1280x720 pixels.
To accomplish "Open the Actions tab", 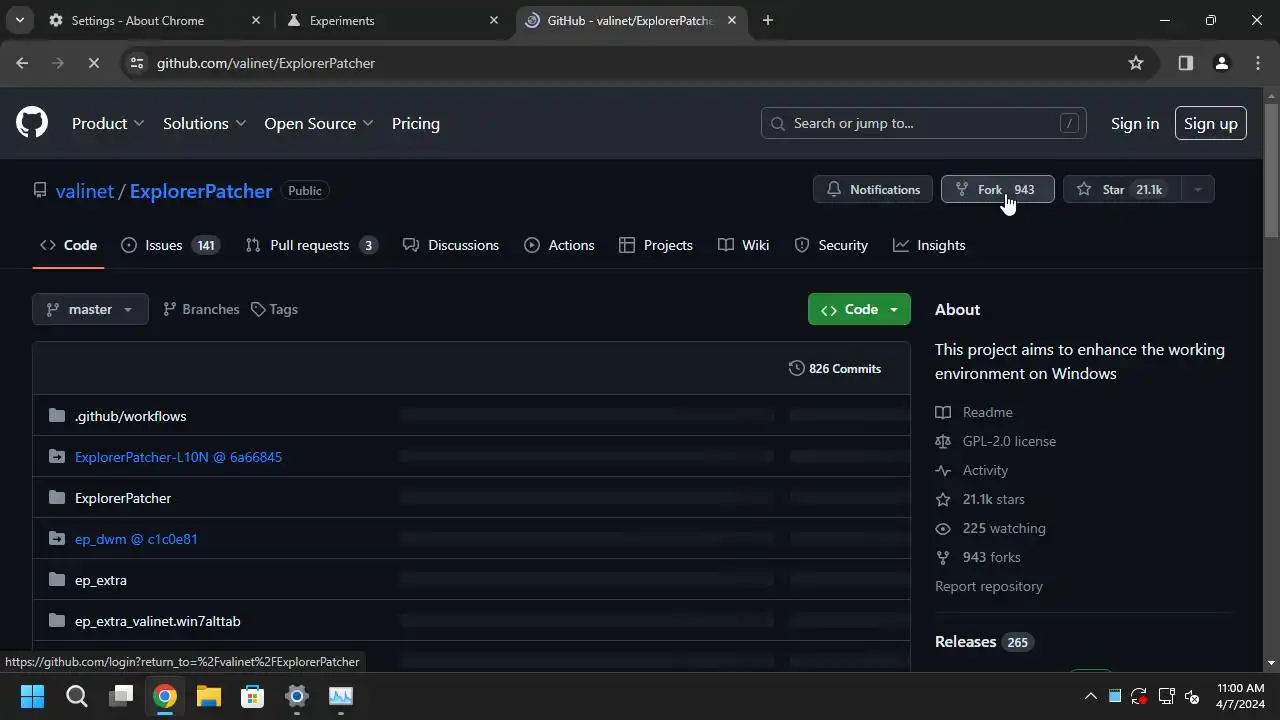I will [x=559, y=245].
